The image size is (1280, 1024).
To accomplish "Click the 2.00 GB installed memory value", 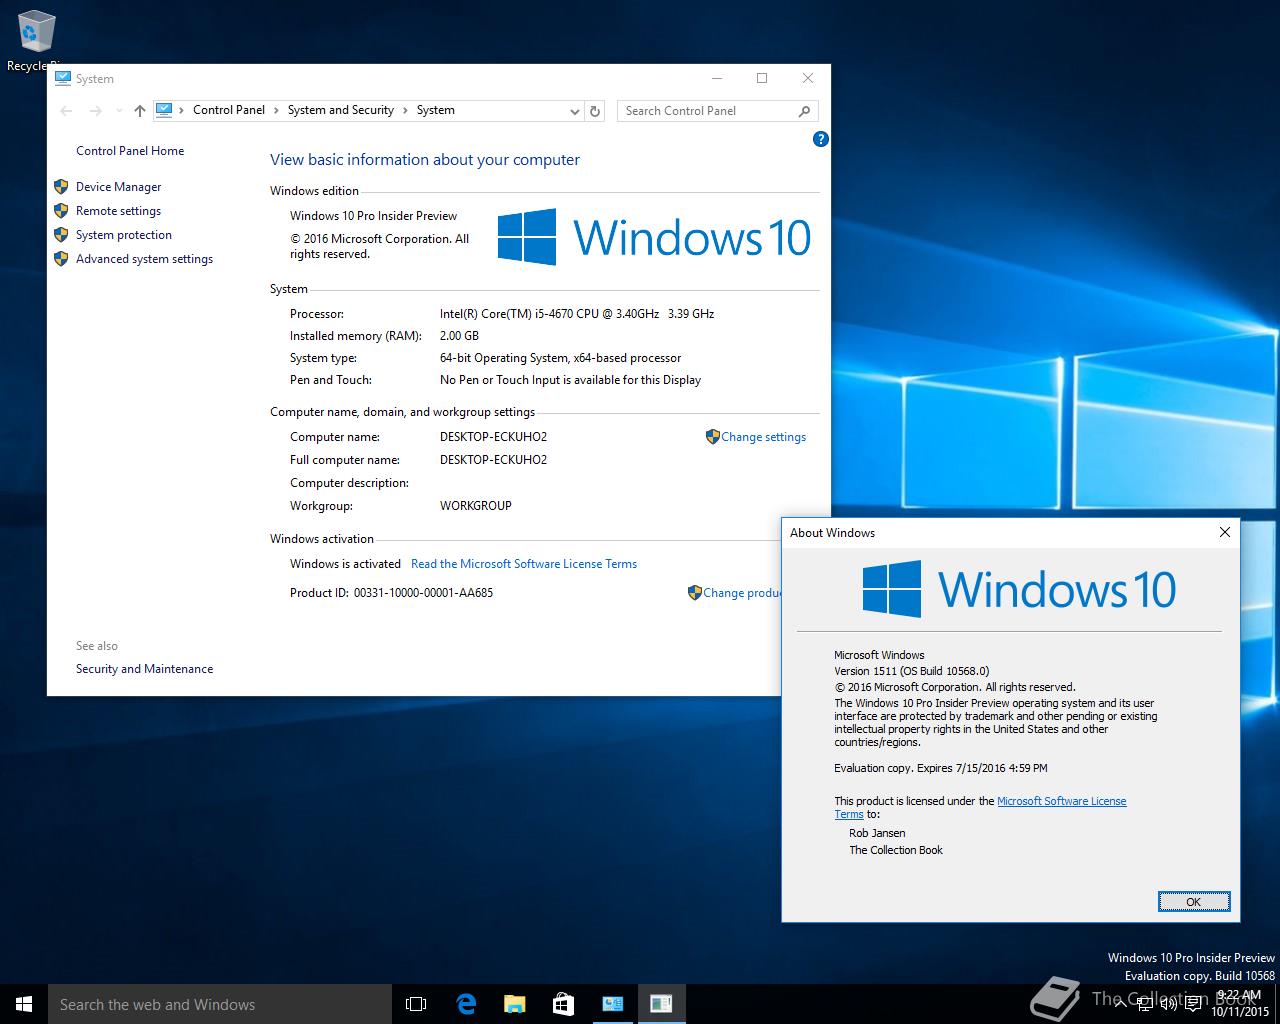I will click(x=459, y=336).
